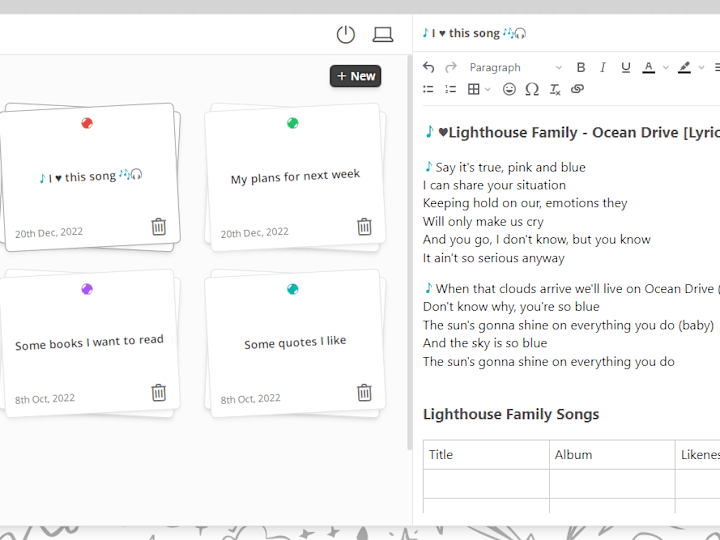The image size is (720, 540).
Task: Click the empty cell under Title
Action: tap(486, 484)
